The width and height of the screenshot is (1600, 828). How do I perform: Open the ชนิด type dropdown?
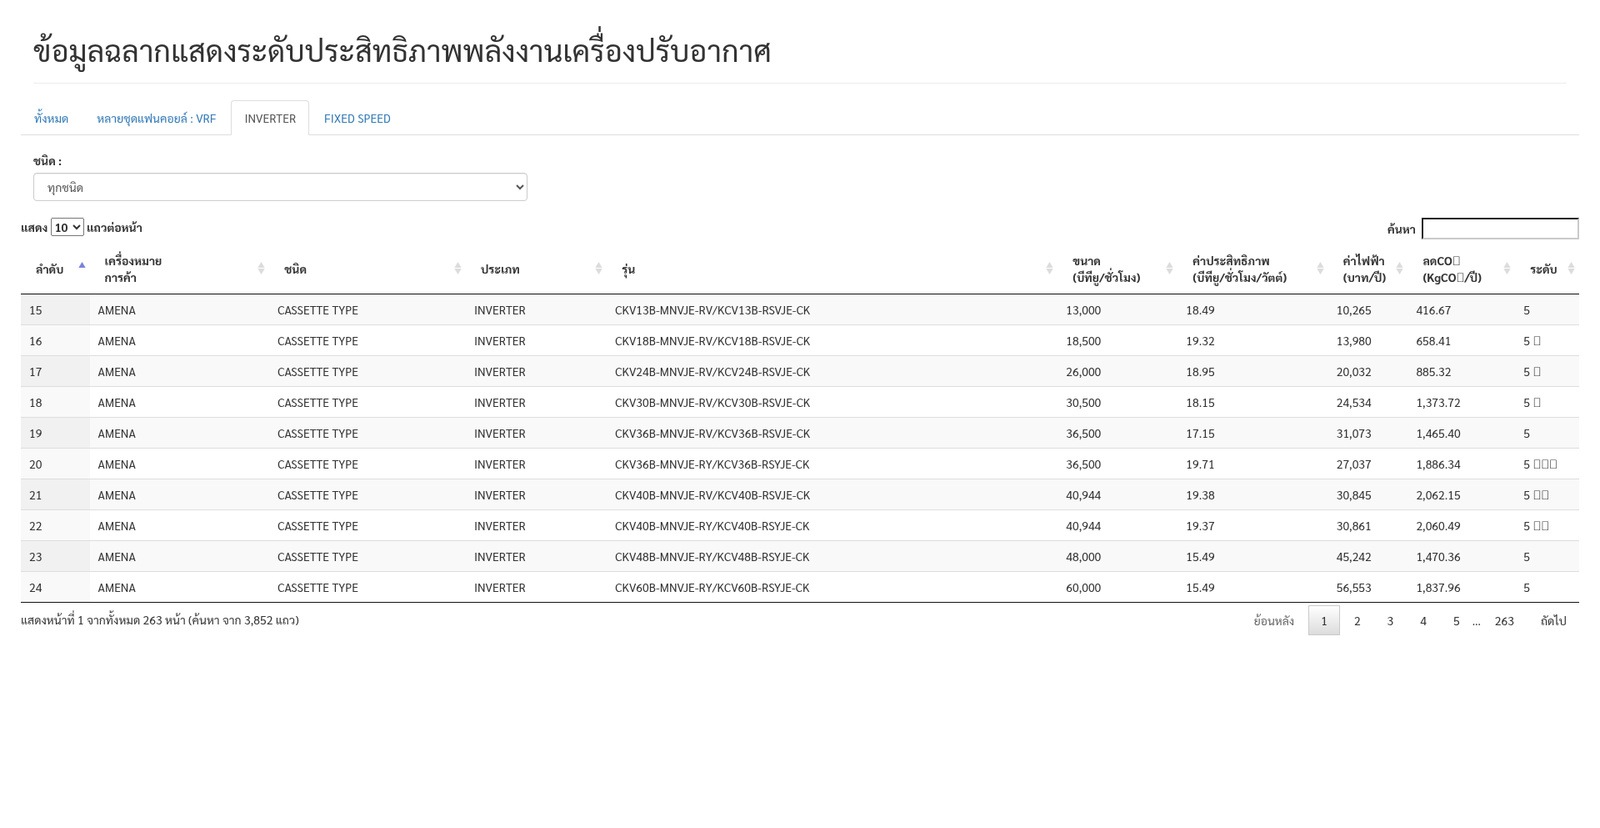(280, 187)
